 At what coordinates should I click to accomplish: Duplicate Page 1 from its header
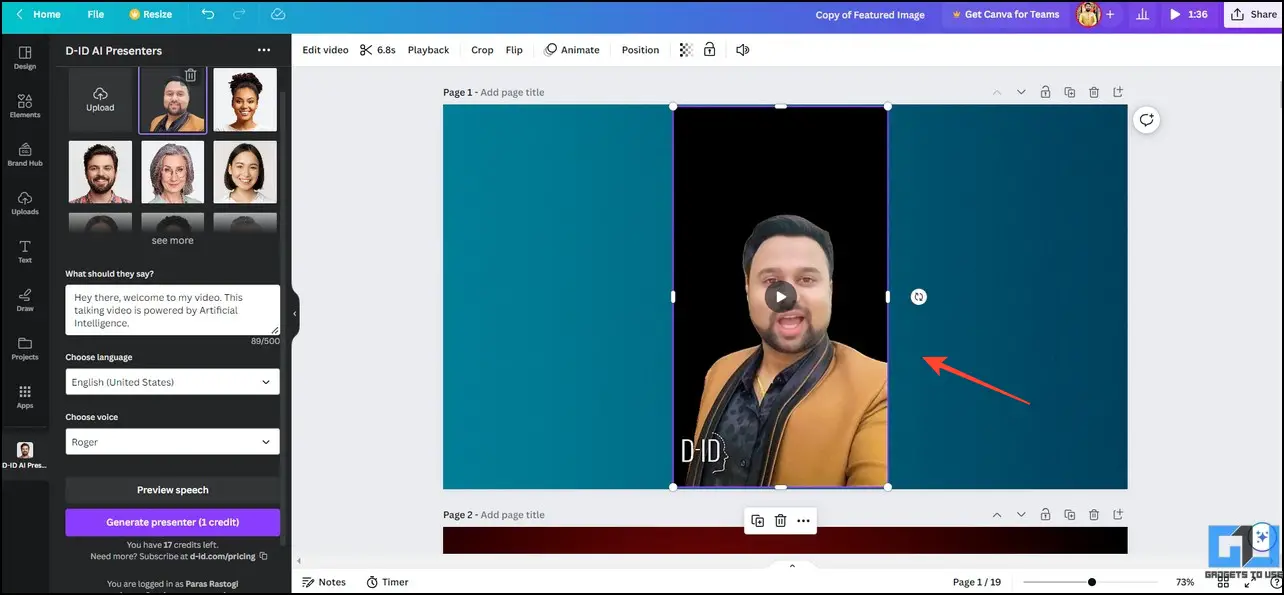pos(1070,92)
